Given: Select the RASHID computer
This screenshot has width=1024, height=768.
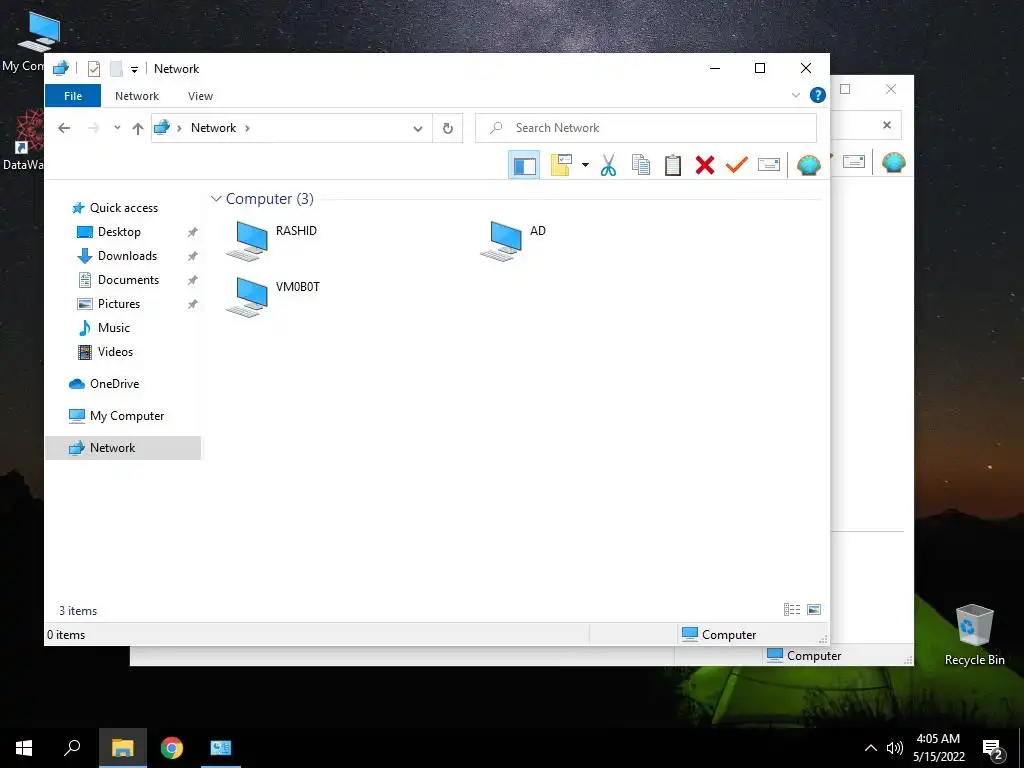Looking at the screenshot, I should 271,240.
